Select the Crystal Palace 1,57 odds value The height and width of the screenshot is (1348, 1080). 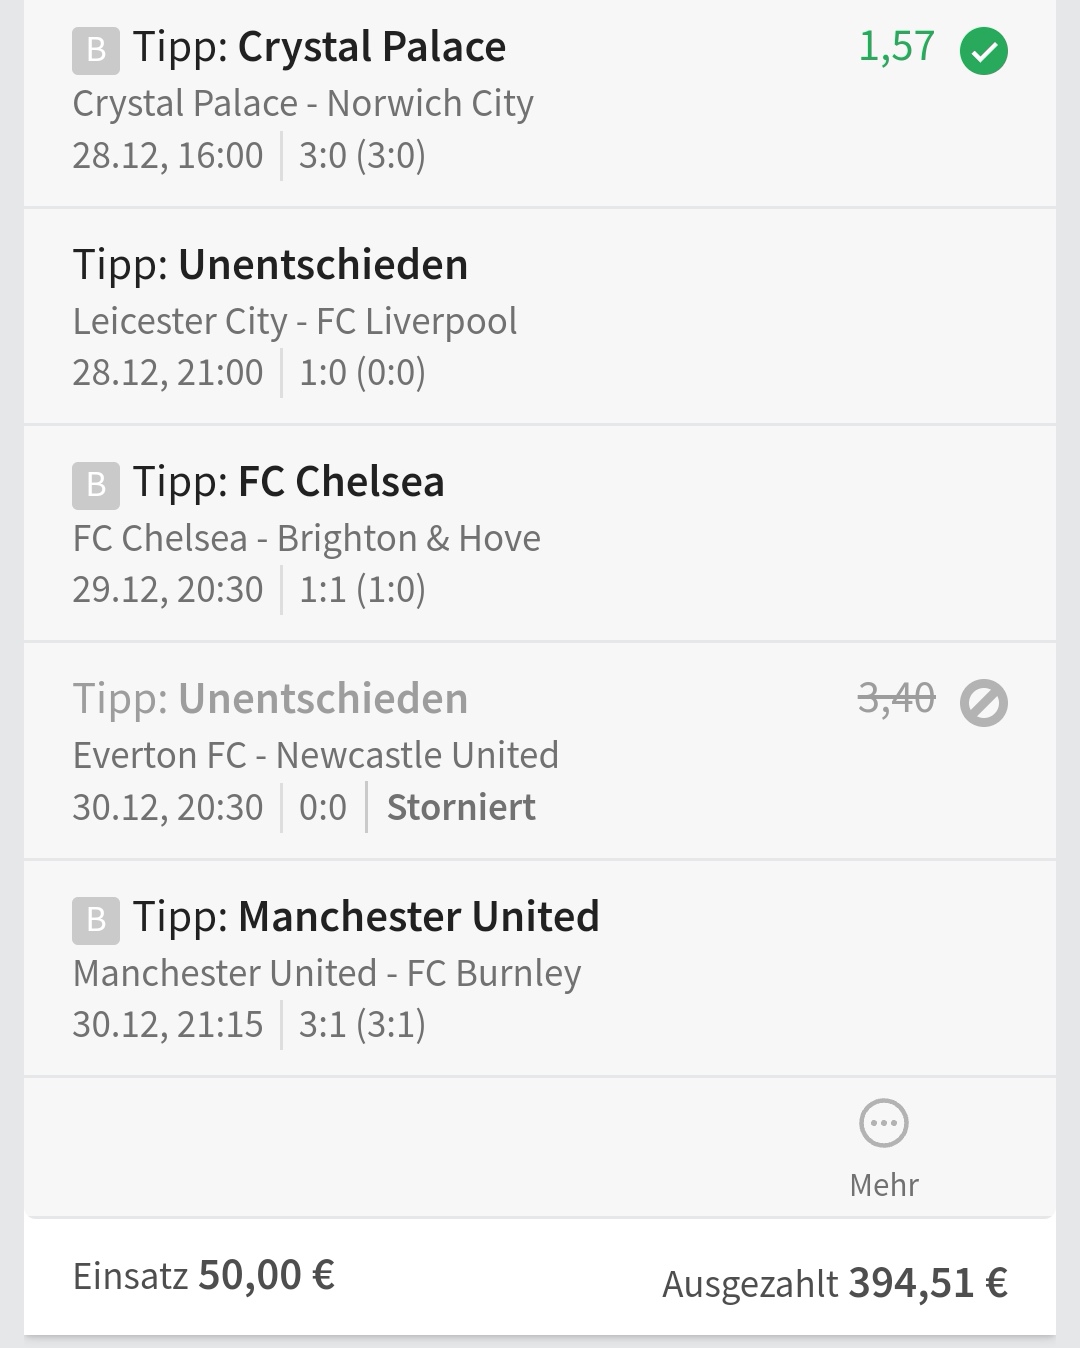897,47
